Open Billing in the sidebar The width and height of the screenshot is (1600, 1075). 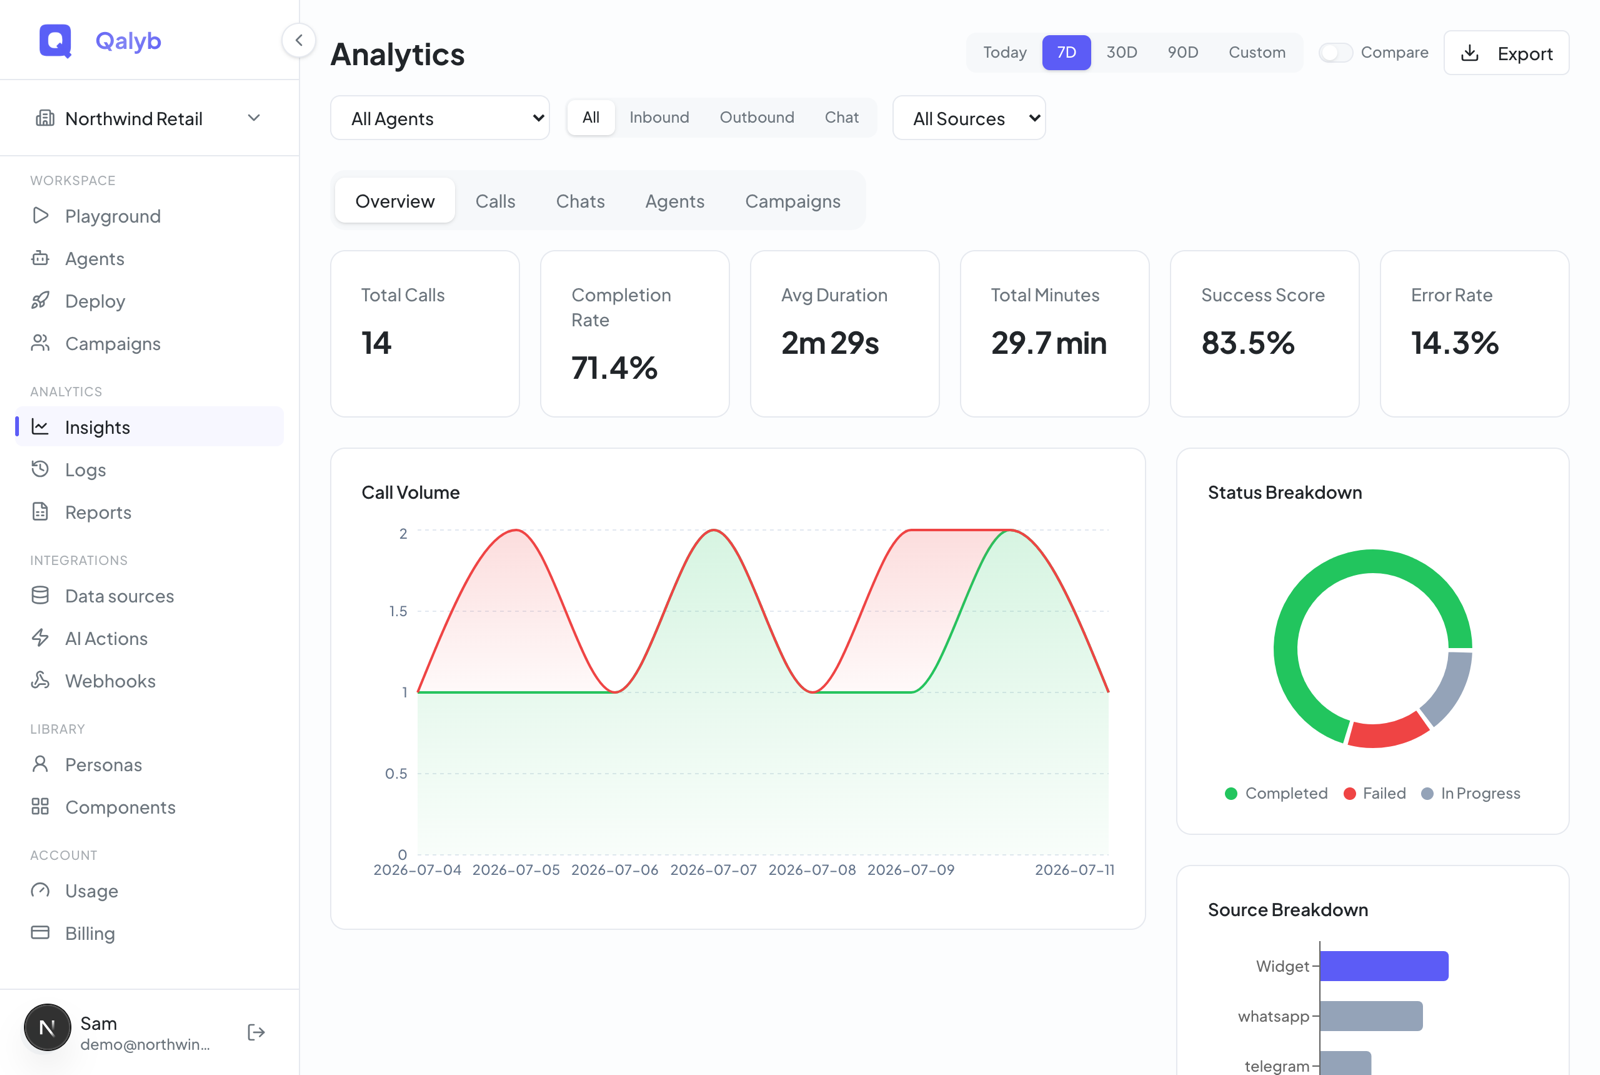click(150, 933)
